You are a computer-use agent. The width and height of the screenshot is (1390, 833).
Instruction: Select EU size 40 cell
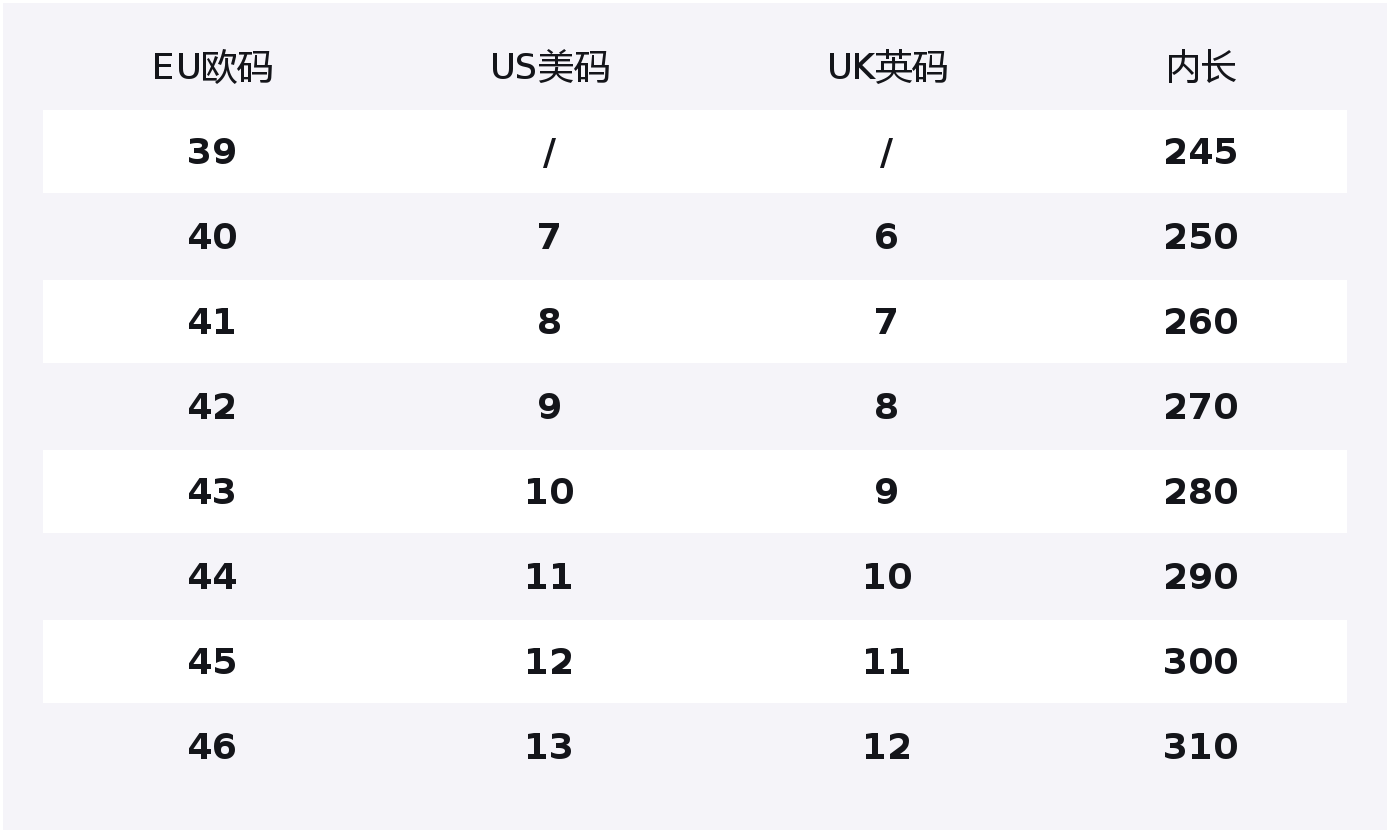(212, 237)
